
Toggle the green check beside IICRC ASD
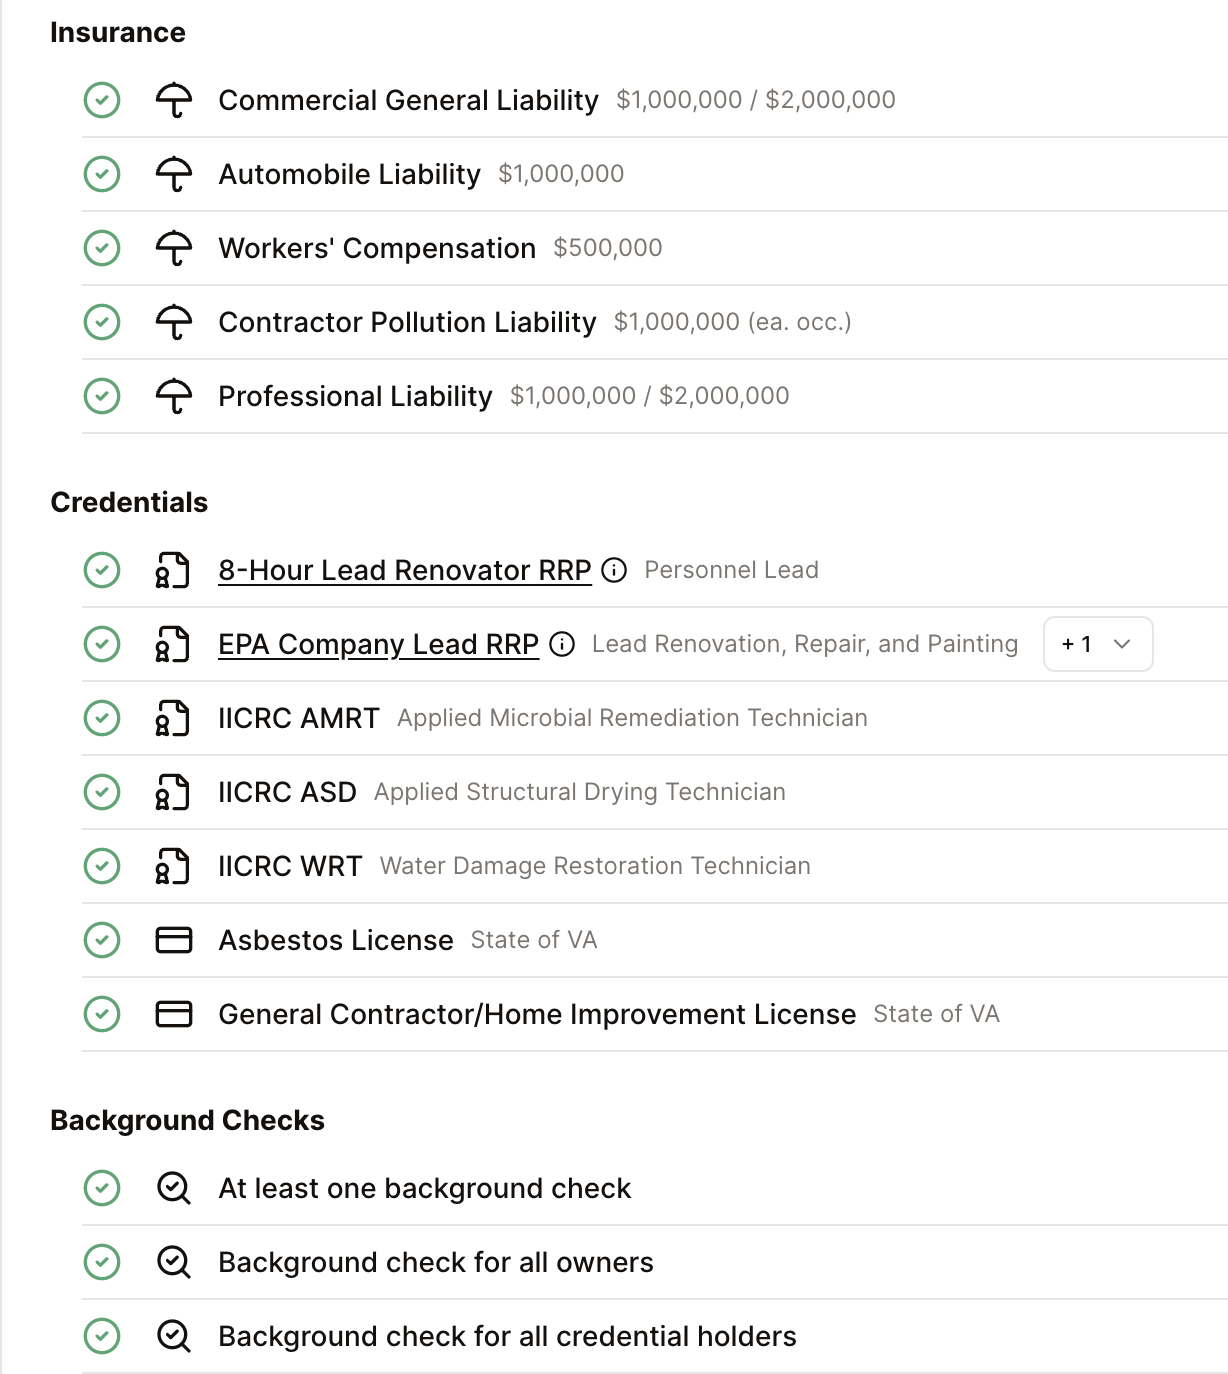[x=101, y=792]
